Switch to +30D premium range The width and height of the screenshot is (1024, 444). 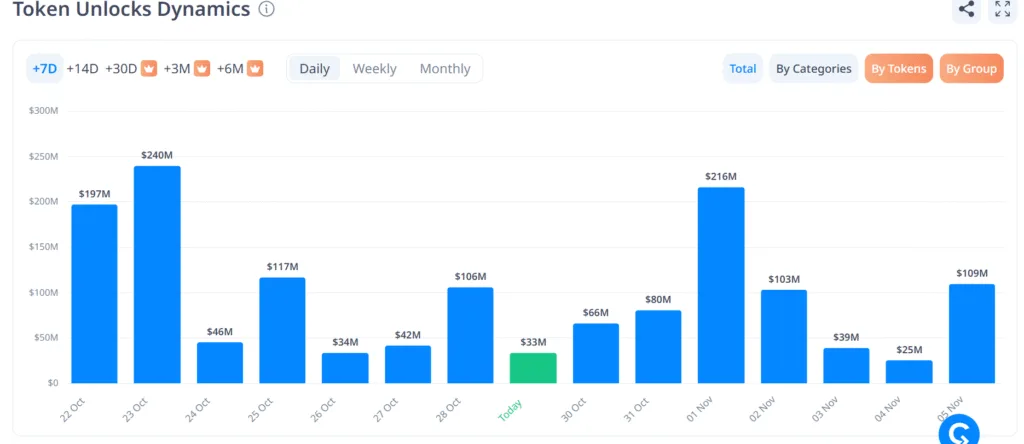click(x=121, y=69)
